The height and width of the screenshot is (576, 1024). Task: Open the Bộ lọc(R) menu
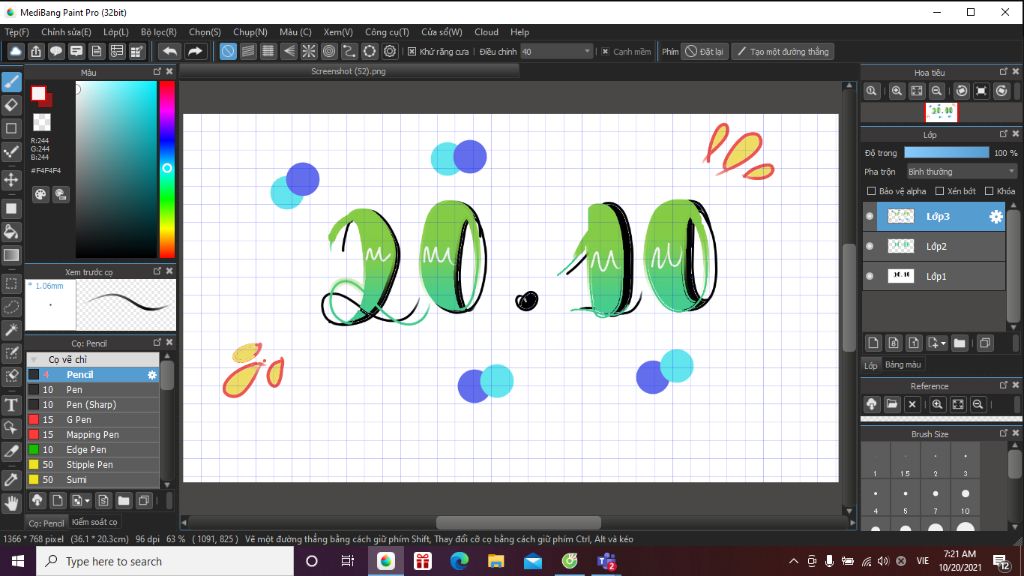pos(159,32)
